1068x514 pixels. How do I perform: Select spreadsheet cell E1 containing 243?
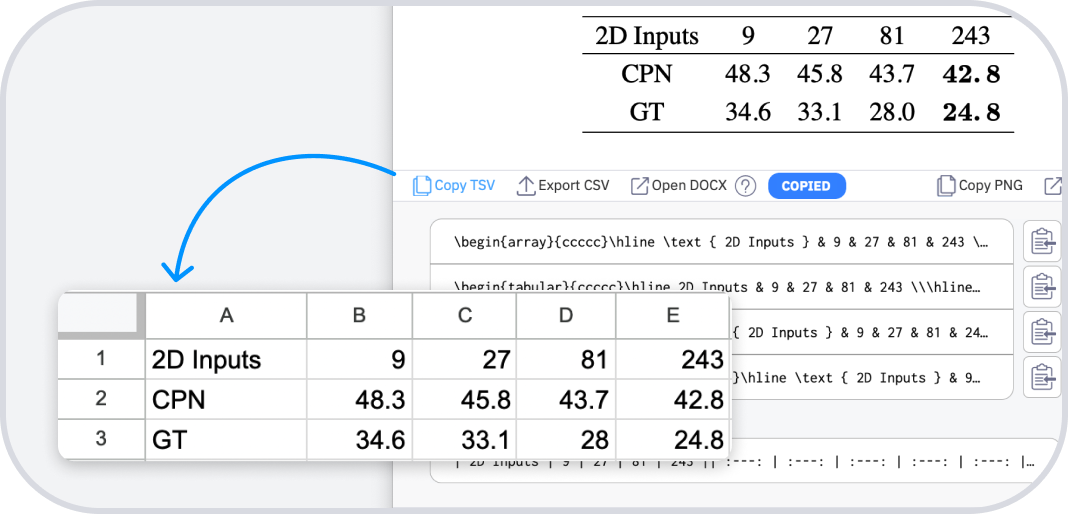[x=672, y=359]
